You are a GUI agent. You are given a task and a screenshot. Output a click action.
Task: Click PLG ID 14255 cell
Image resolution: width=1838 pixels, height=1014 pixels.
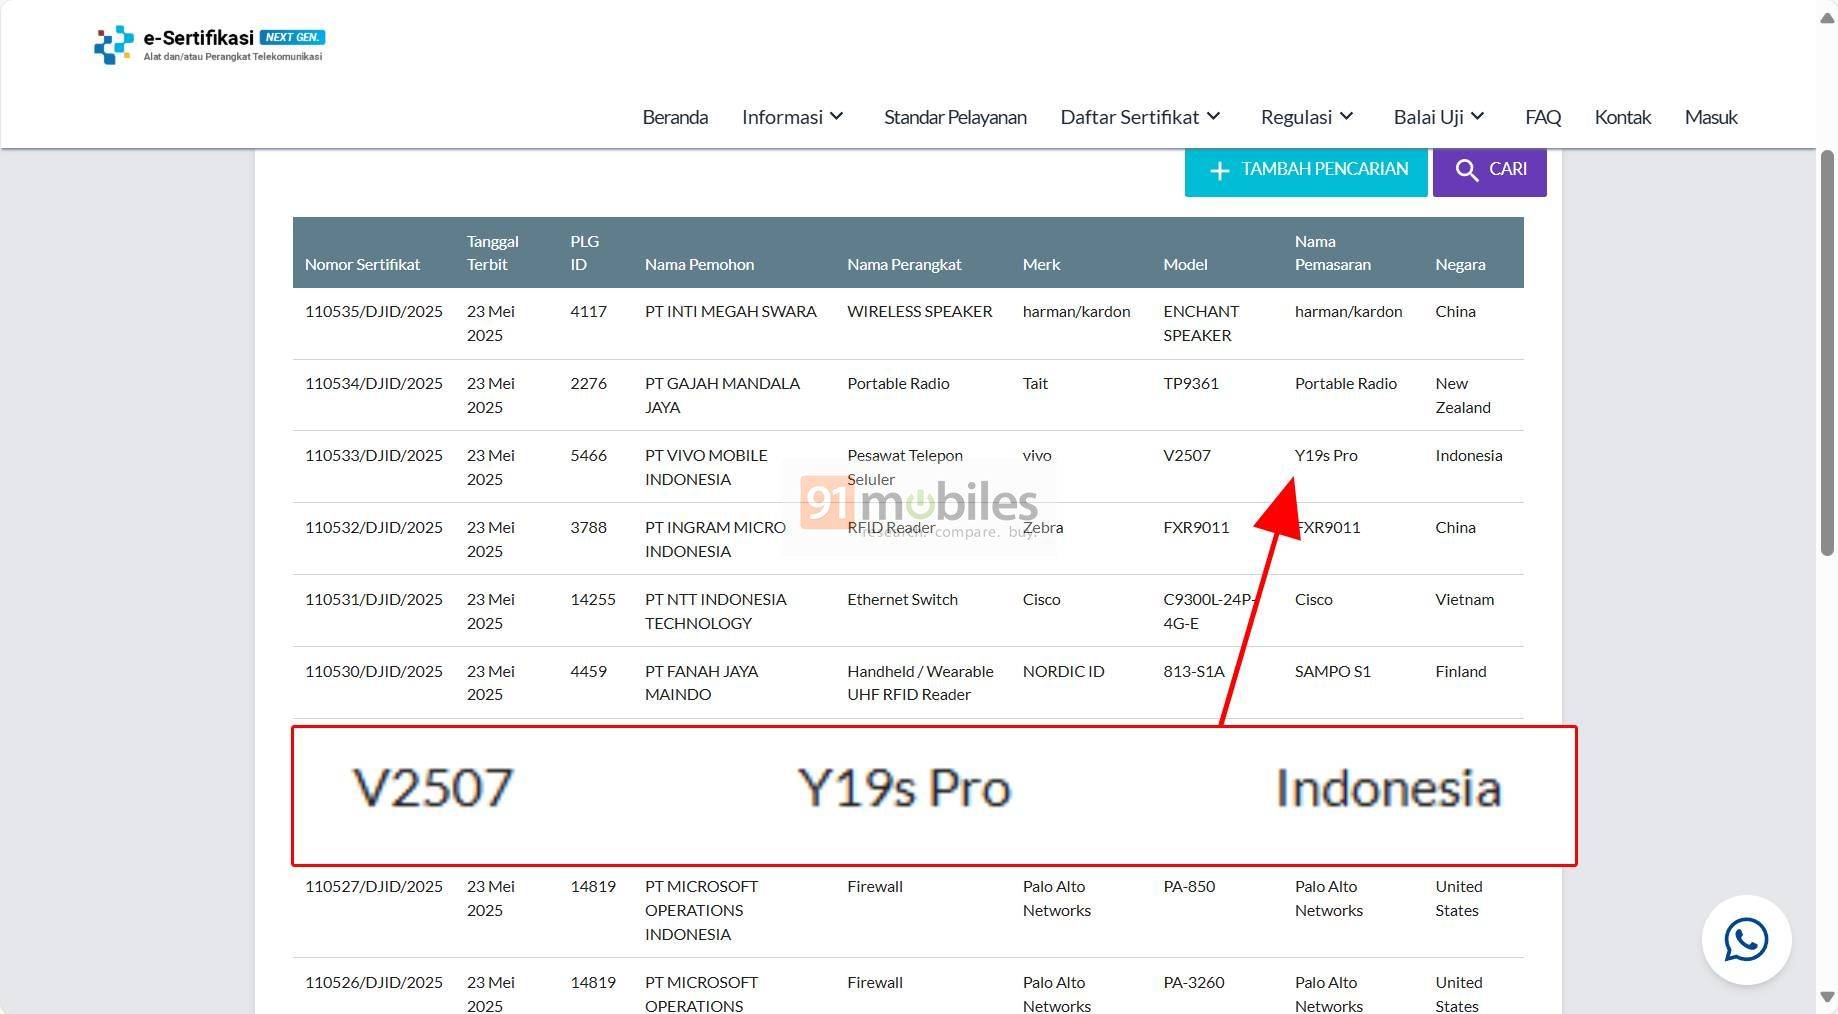(x=593, y=599)
